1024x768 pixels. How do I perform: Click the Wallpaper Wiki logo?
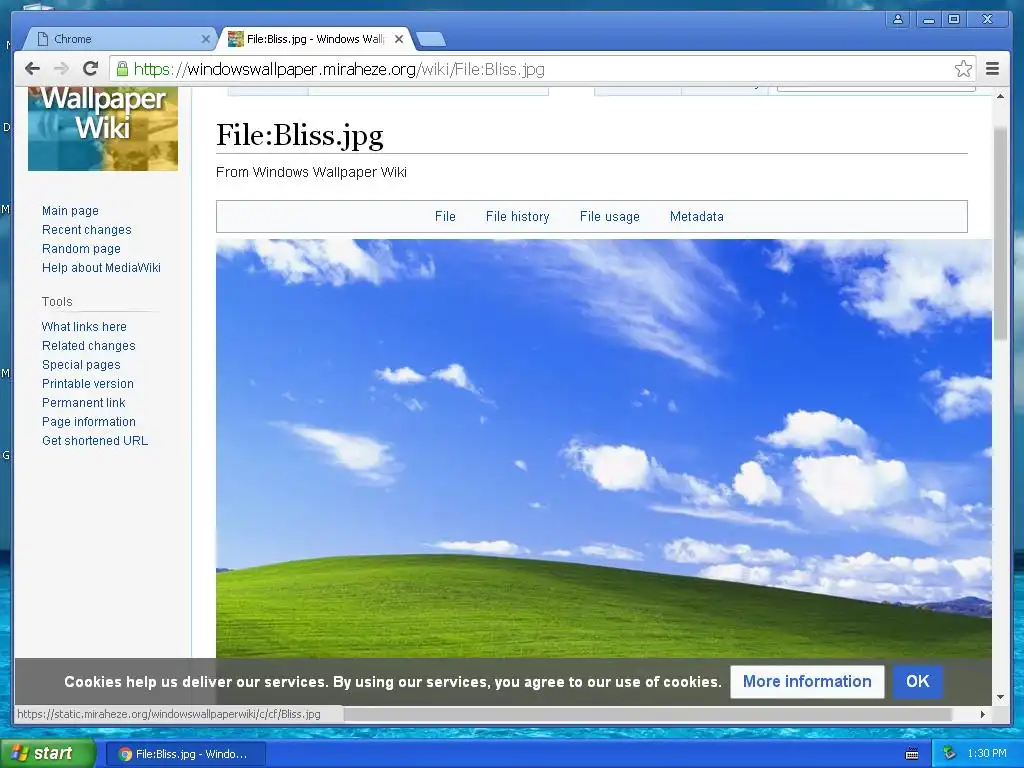coord(103,129)
